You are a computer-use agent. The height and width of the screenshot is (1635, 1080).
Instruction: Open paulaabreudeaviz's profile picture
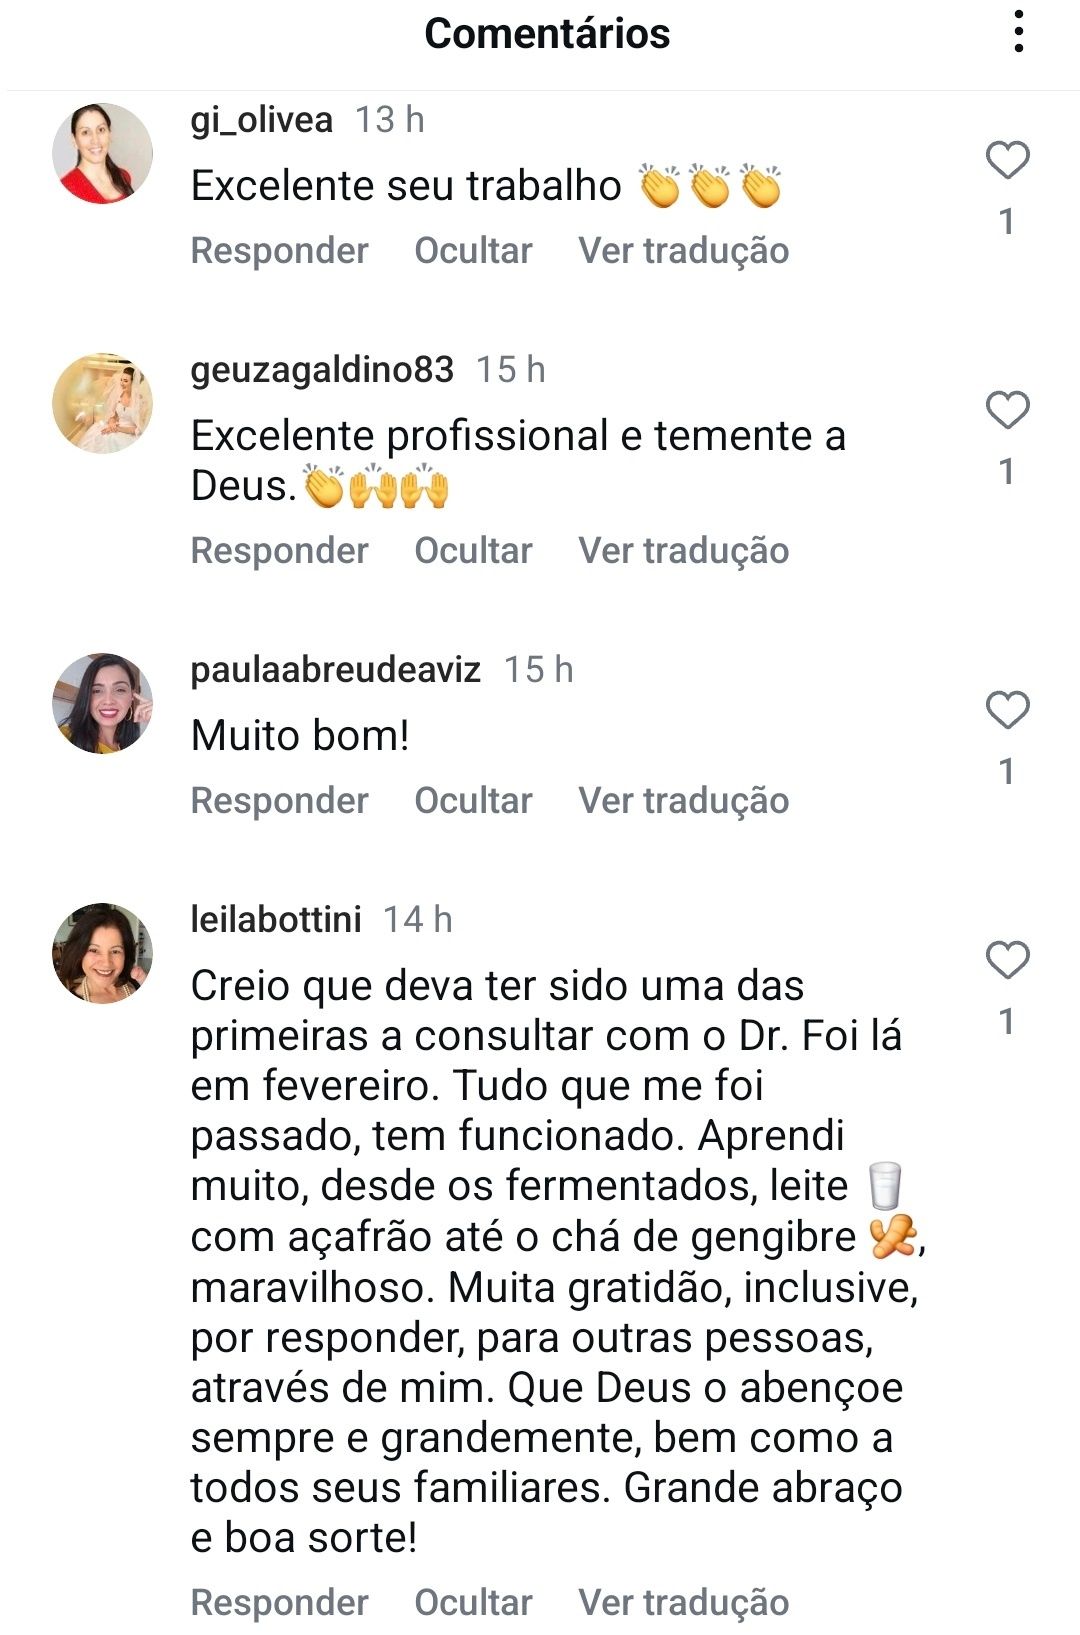pyautogui.click(x=102, y=703)
